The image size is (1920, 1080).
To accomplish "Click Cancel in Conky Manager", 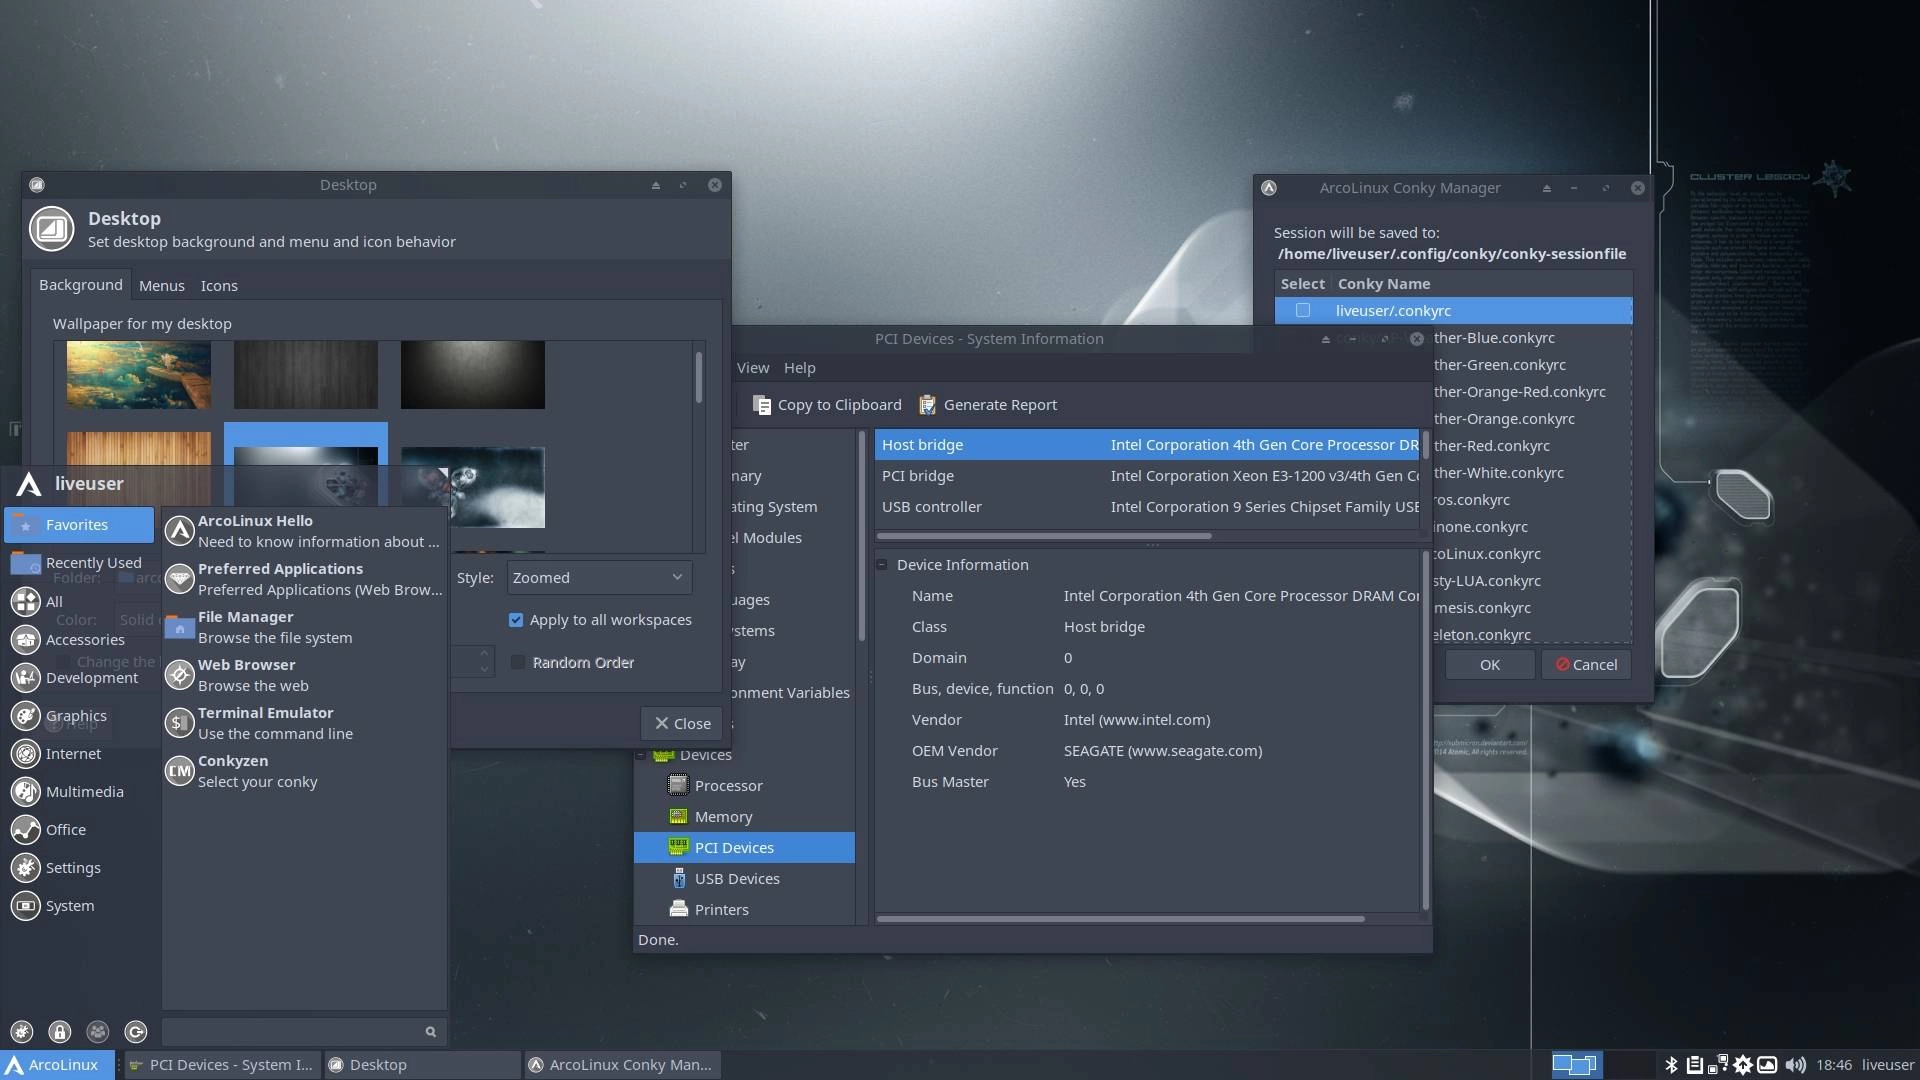I will [x=1586, y=665].
